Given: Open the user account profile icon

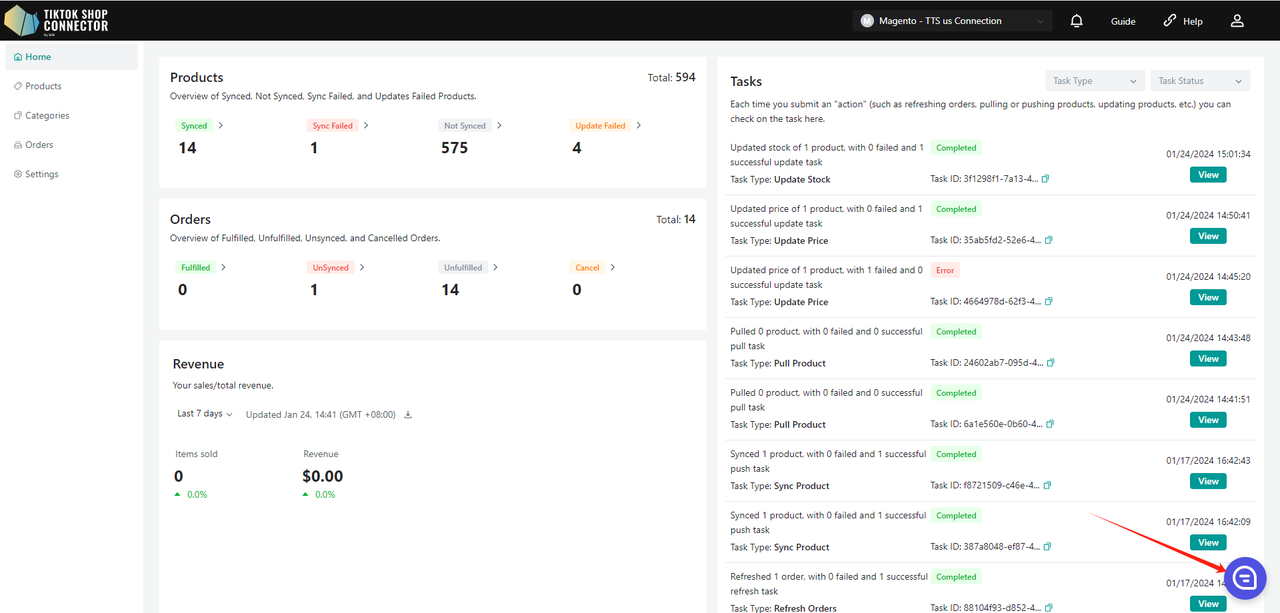Looking at the screenshot, I should coord(1237,21).
